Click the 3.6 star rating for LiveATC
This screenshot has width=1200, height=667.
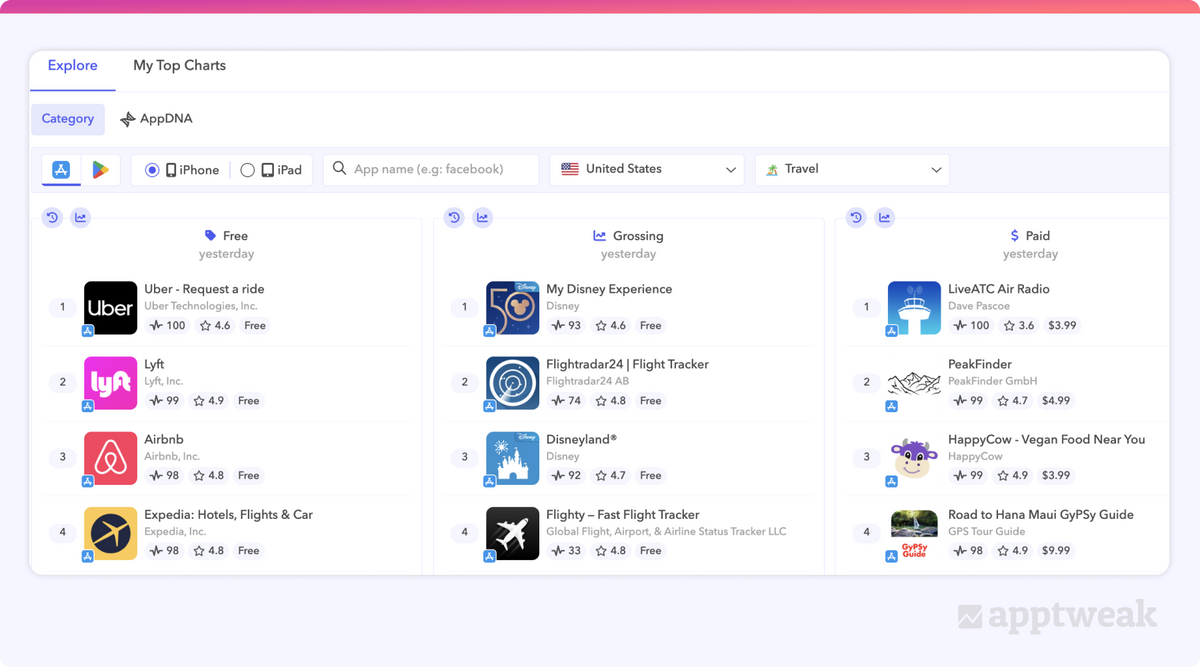pyautogui.click(x=1017, y=326)
